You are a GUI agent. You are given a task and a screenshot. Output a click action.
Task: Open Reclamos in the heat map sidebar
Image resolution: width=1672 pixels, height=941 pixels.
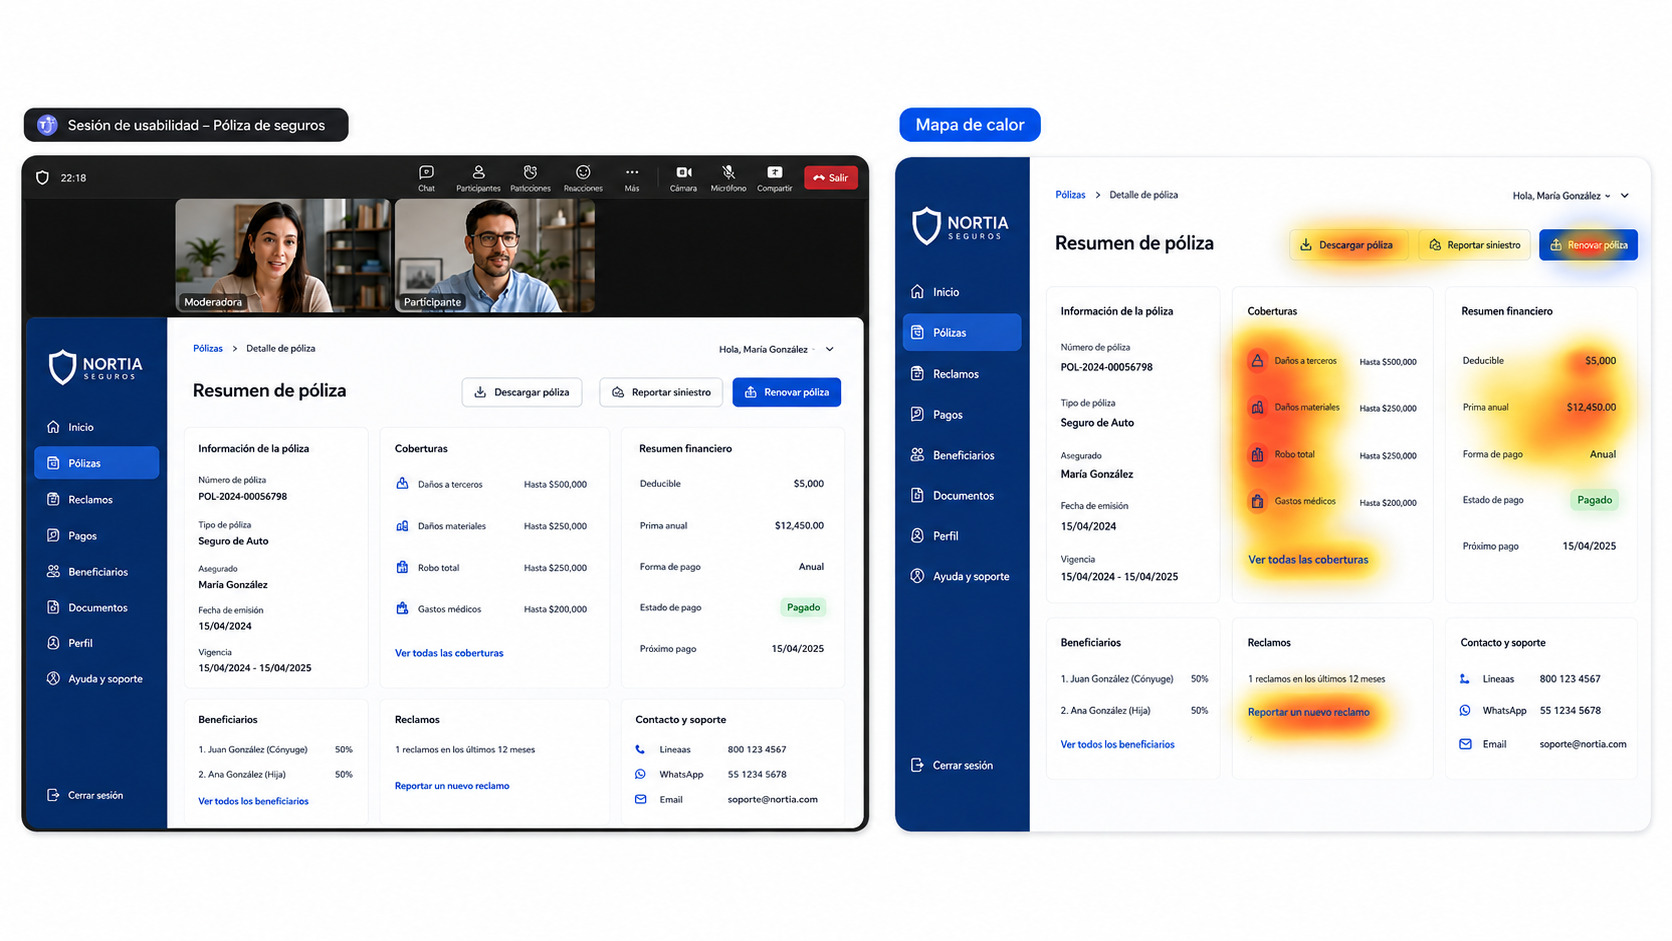962,374
